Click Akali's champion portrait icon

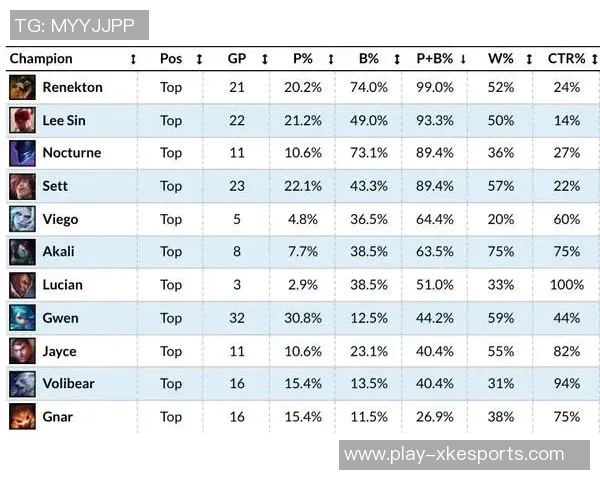(21, 252)
